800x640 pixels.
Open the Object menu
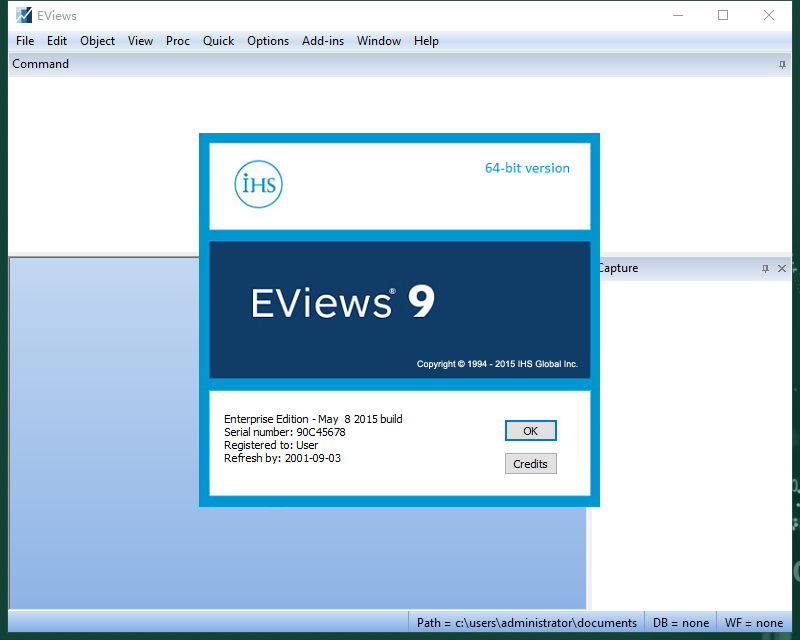97,41
